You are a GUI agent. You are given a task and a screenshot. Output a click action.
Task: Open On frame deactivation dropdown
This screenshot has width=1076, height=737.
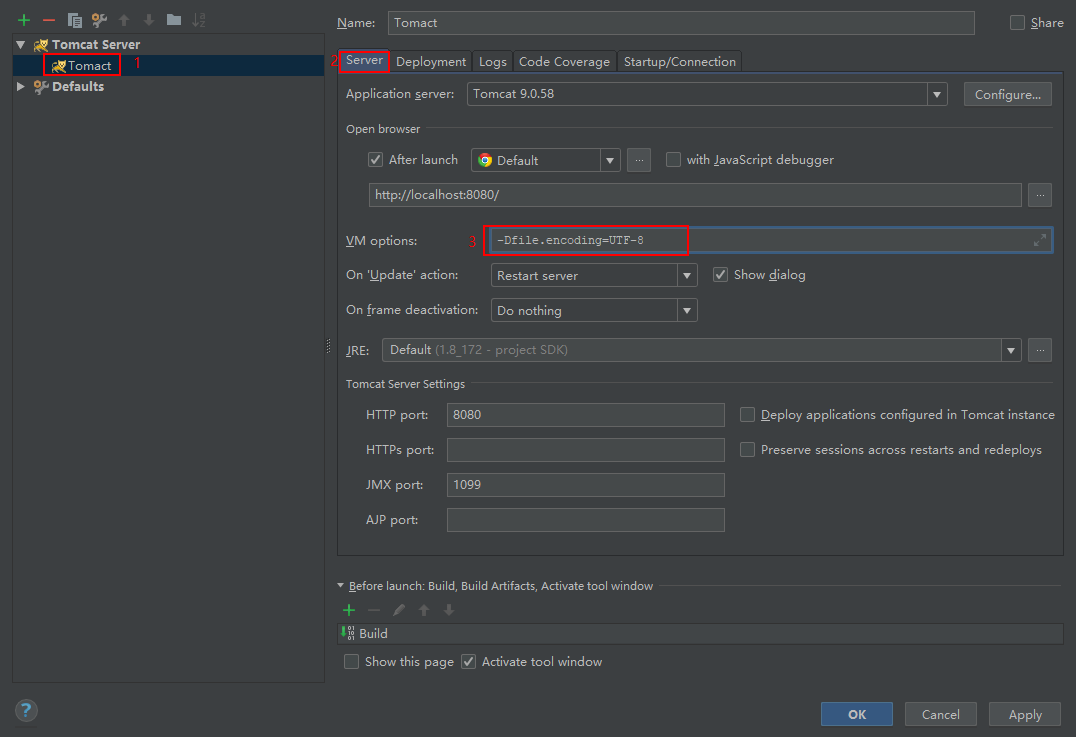[594, 310]
